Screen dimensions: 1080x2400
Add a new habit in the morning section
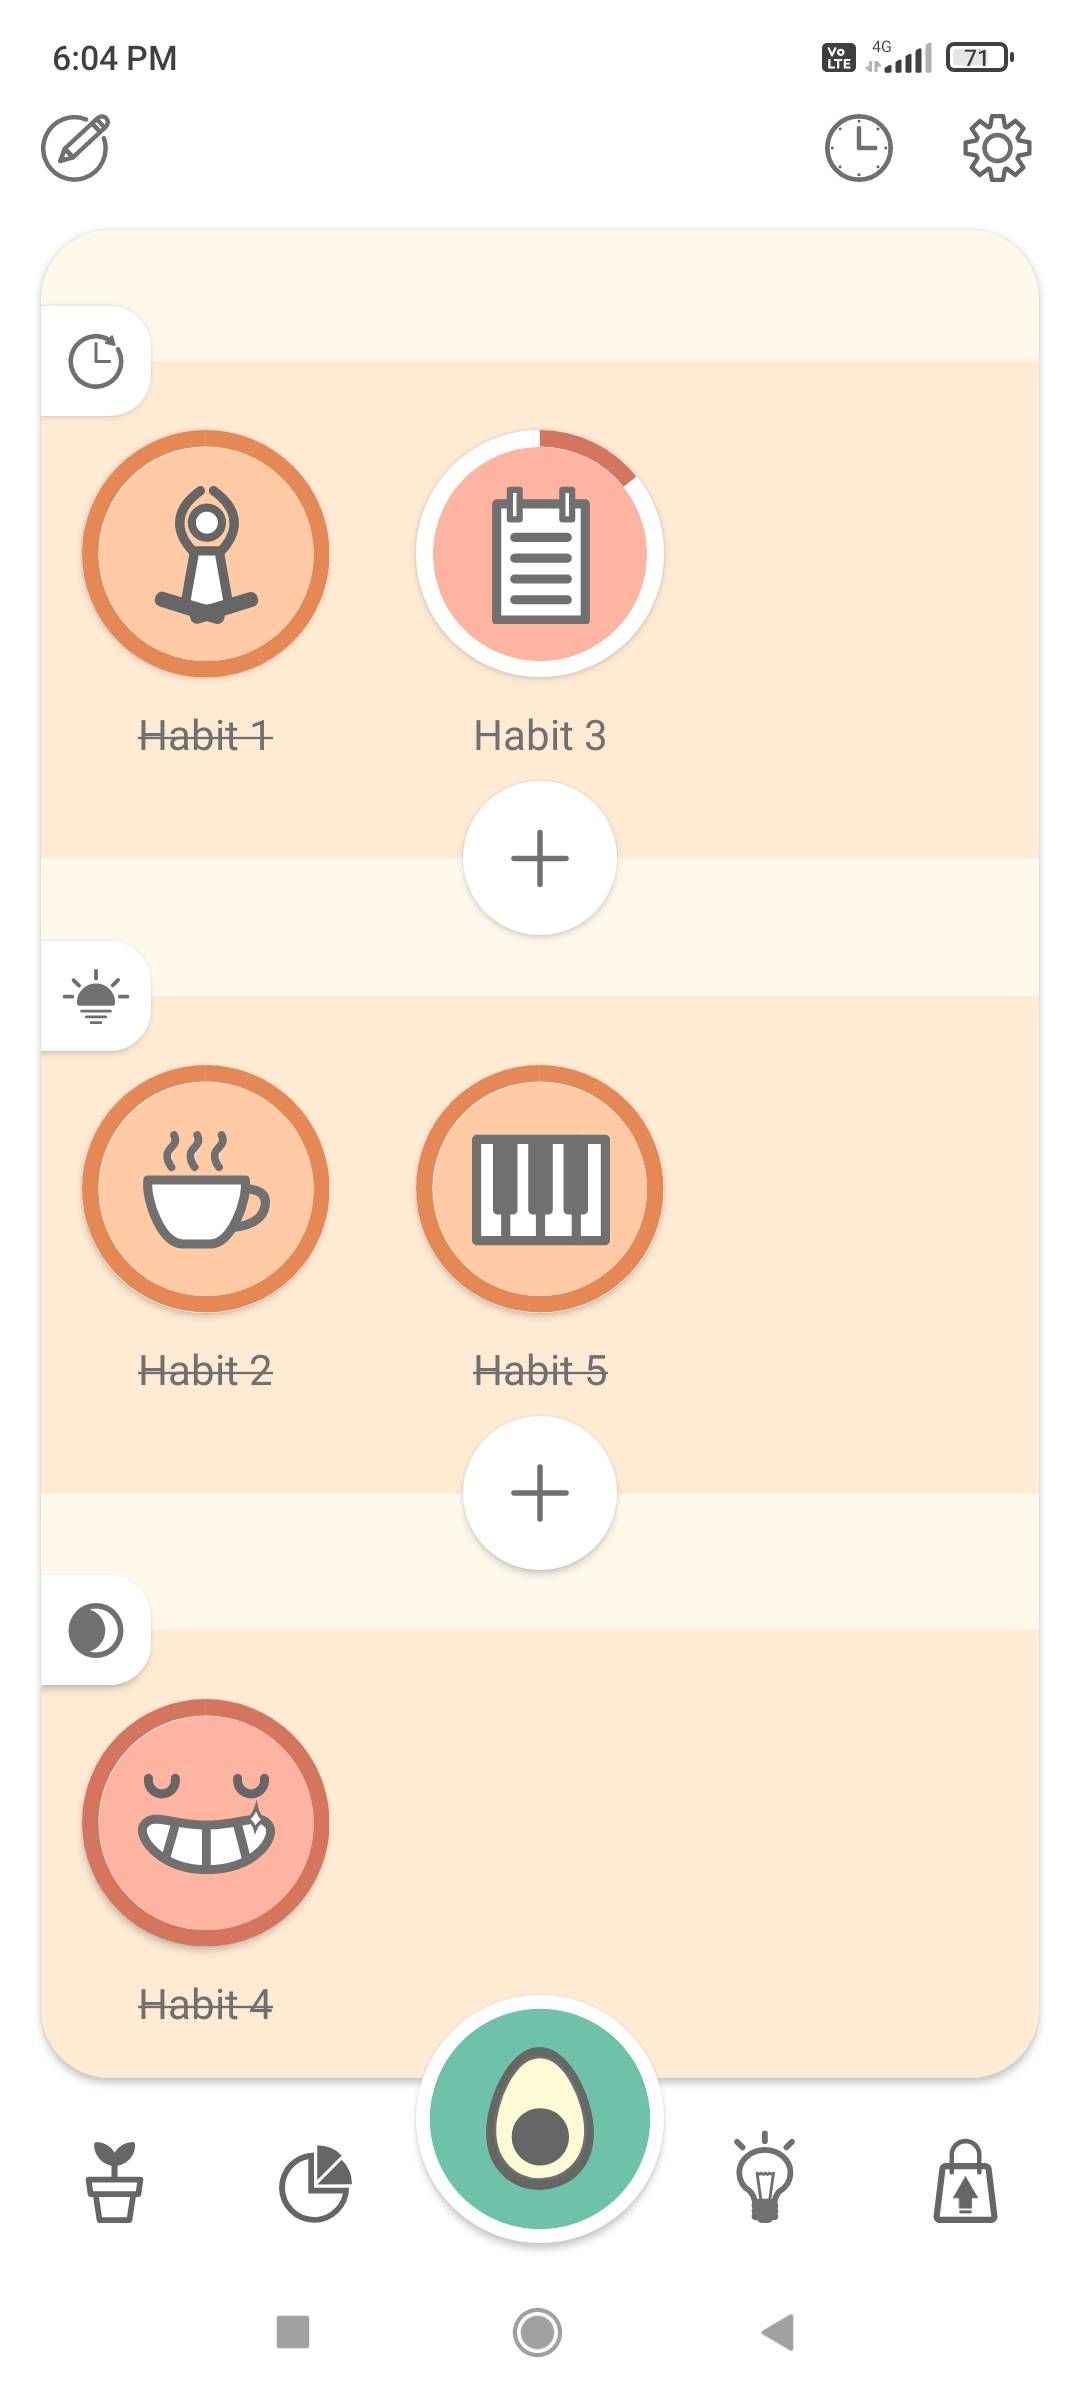pos(539,1492)
